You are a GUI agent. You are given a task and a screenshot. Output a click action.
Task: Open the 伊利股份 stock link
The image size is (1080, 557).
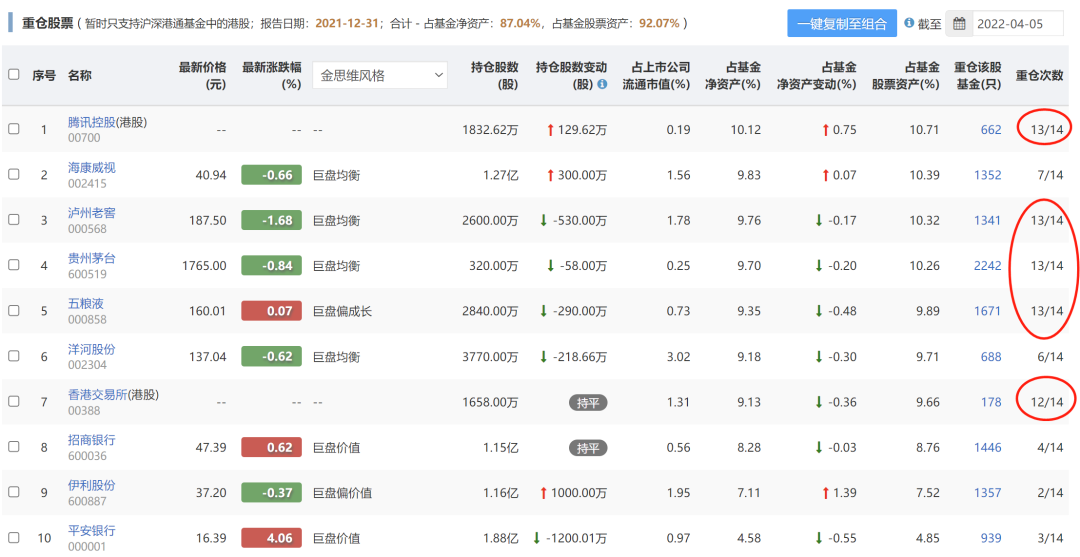[x=91, y=485]
